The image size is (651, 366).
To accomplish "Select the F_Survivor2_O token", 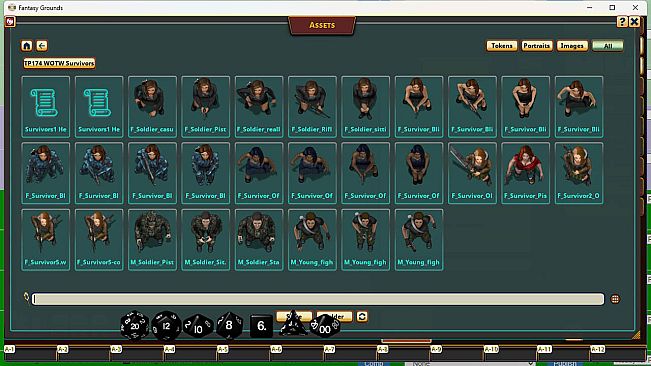I will [579, 173].
